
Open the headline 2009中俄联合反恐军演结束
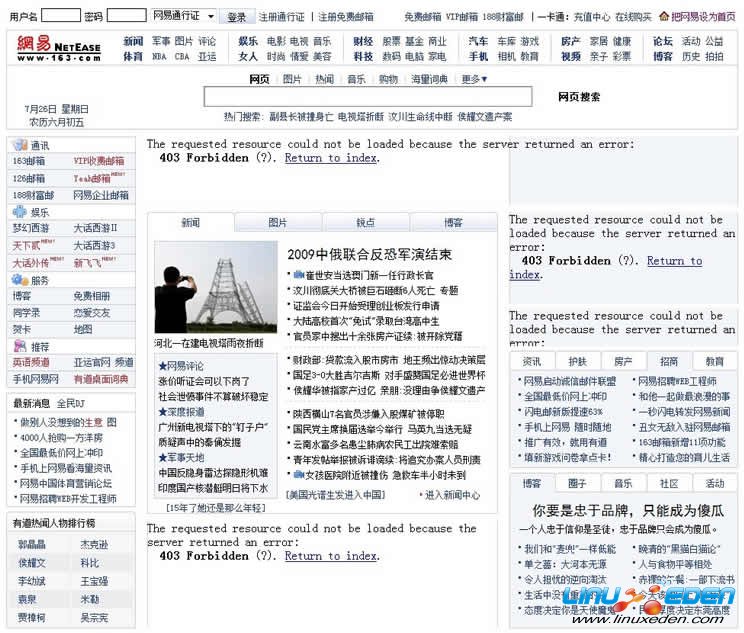pos(370,254)
